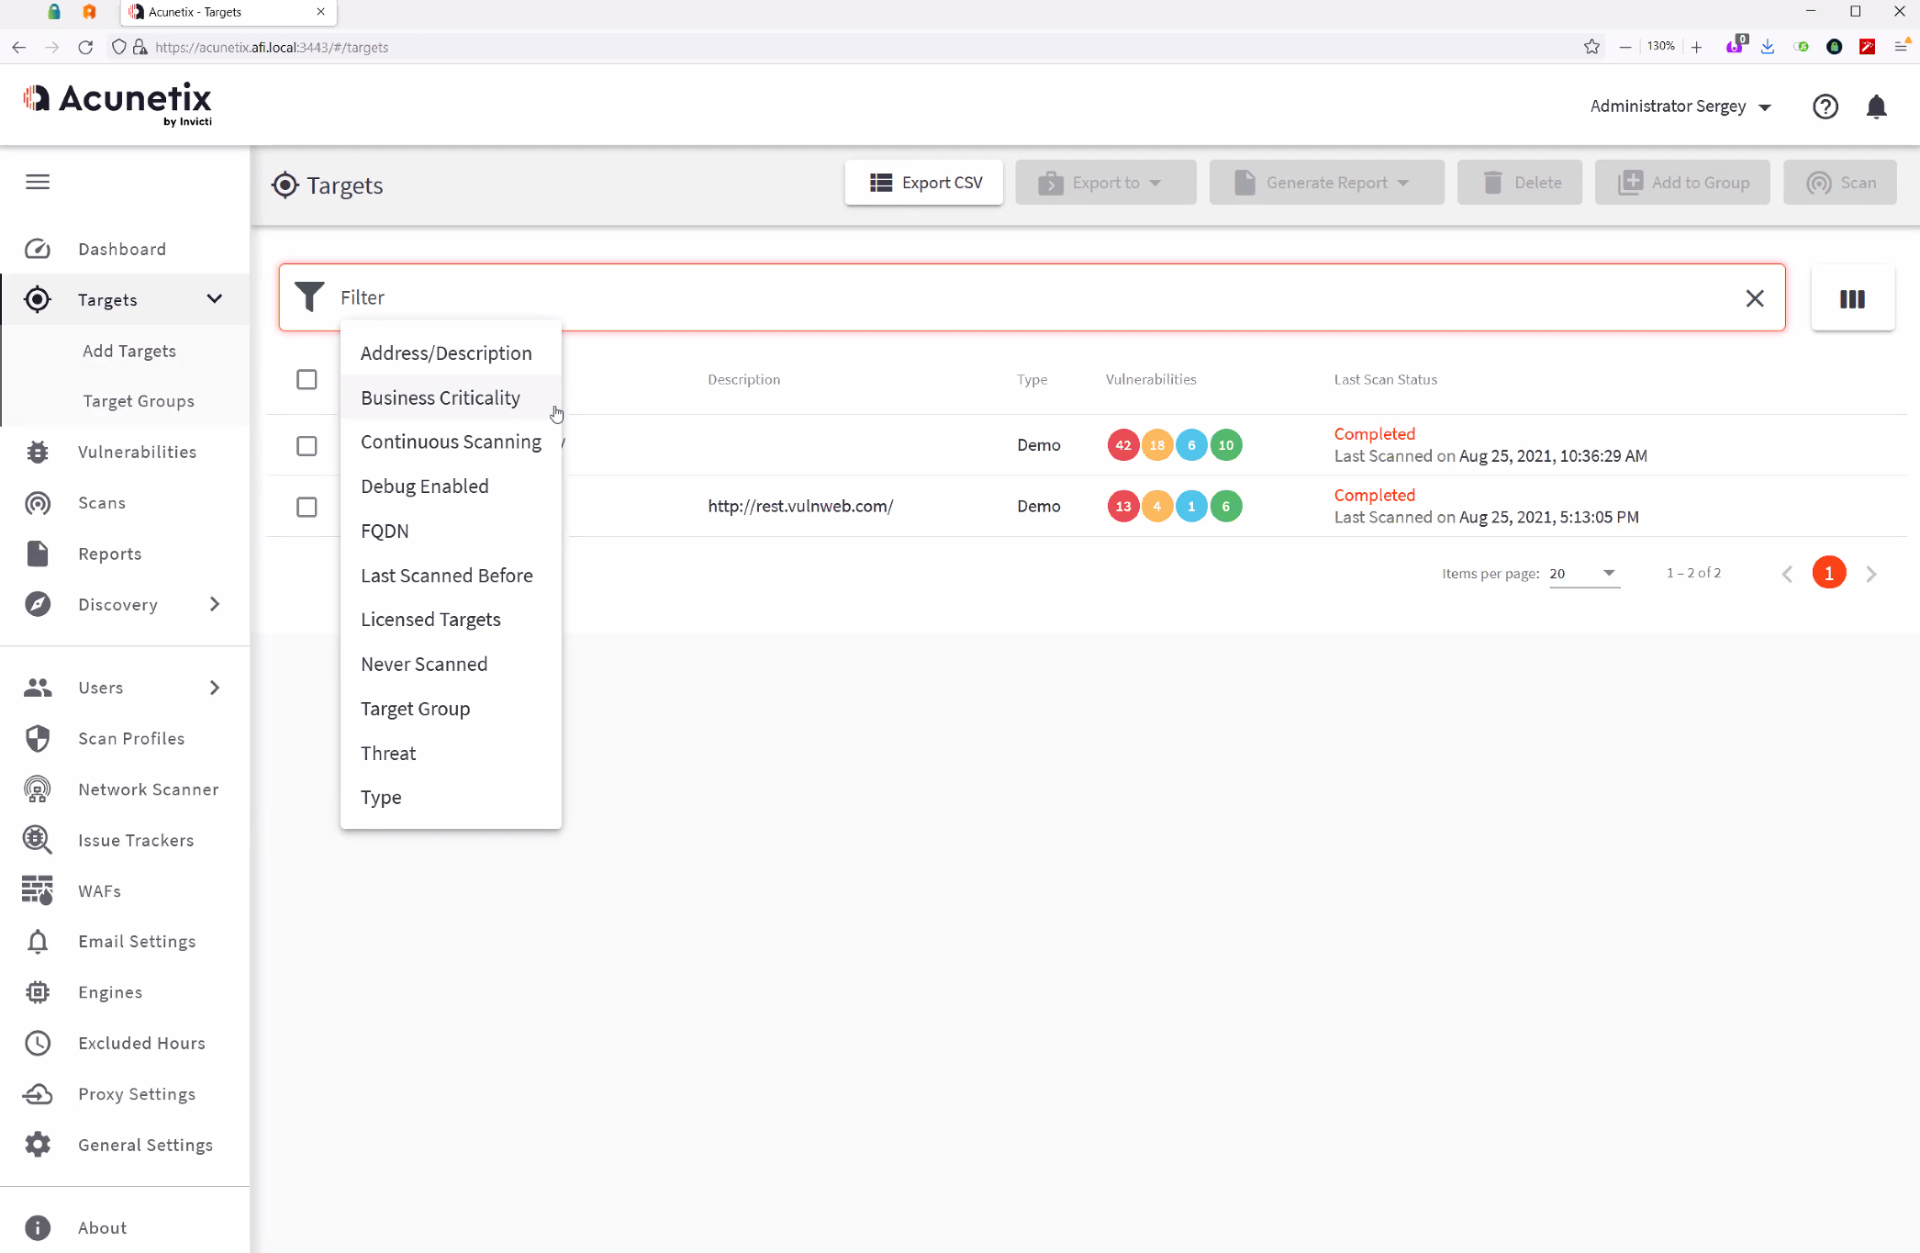Viewport: 1920px width, 1253px height.
Task: Open the Administrator Sergey user dropdown
Action: [x=1680, y=107]
